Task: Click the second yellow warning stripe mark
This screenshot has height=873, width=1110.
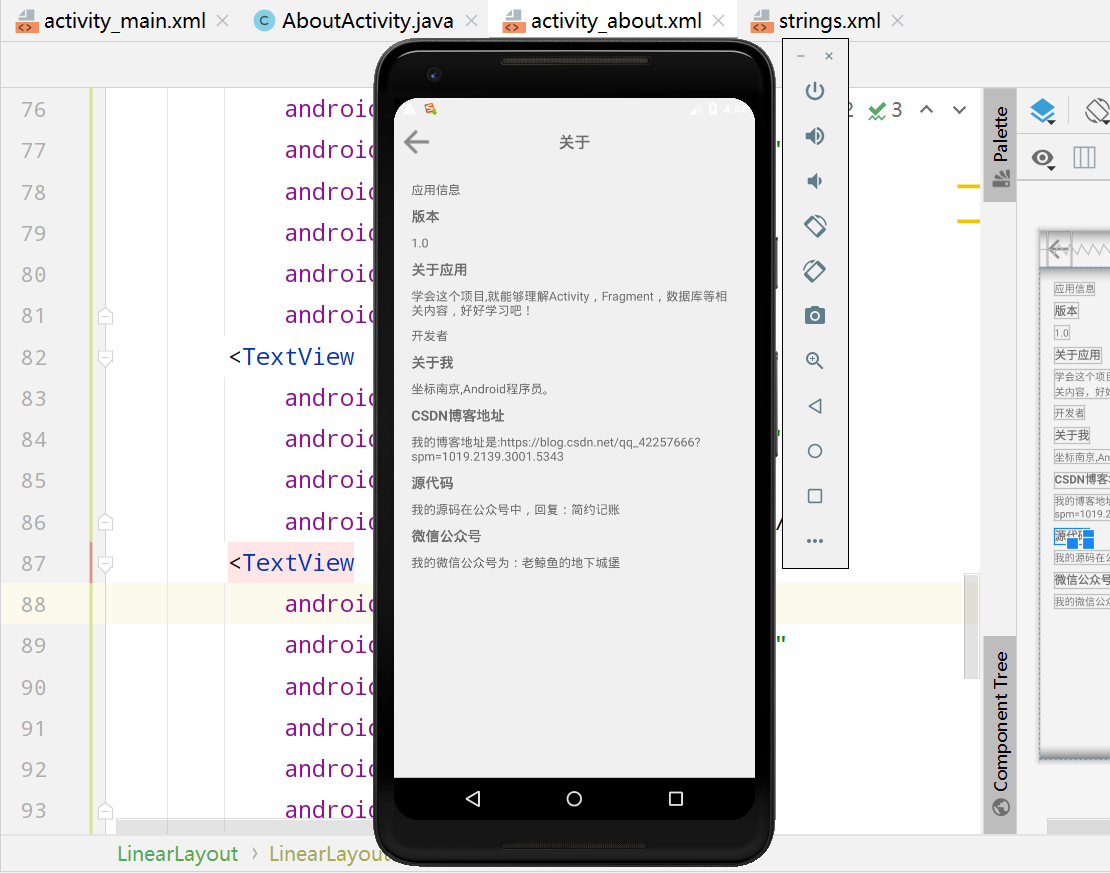Action: click(x=968, y=222)
